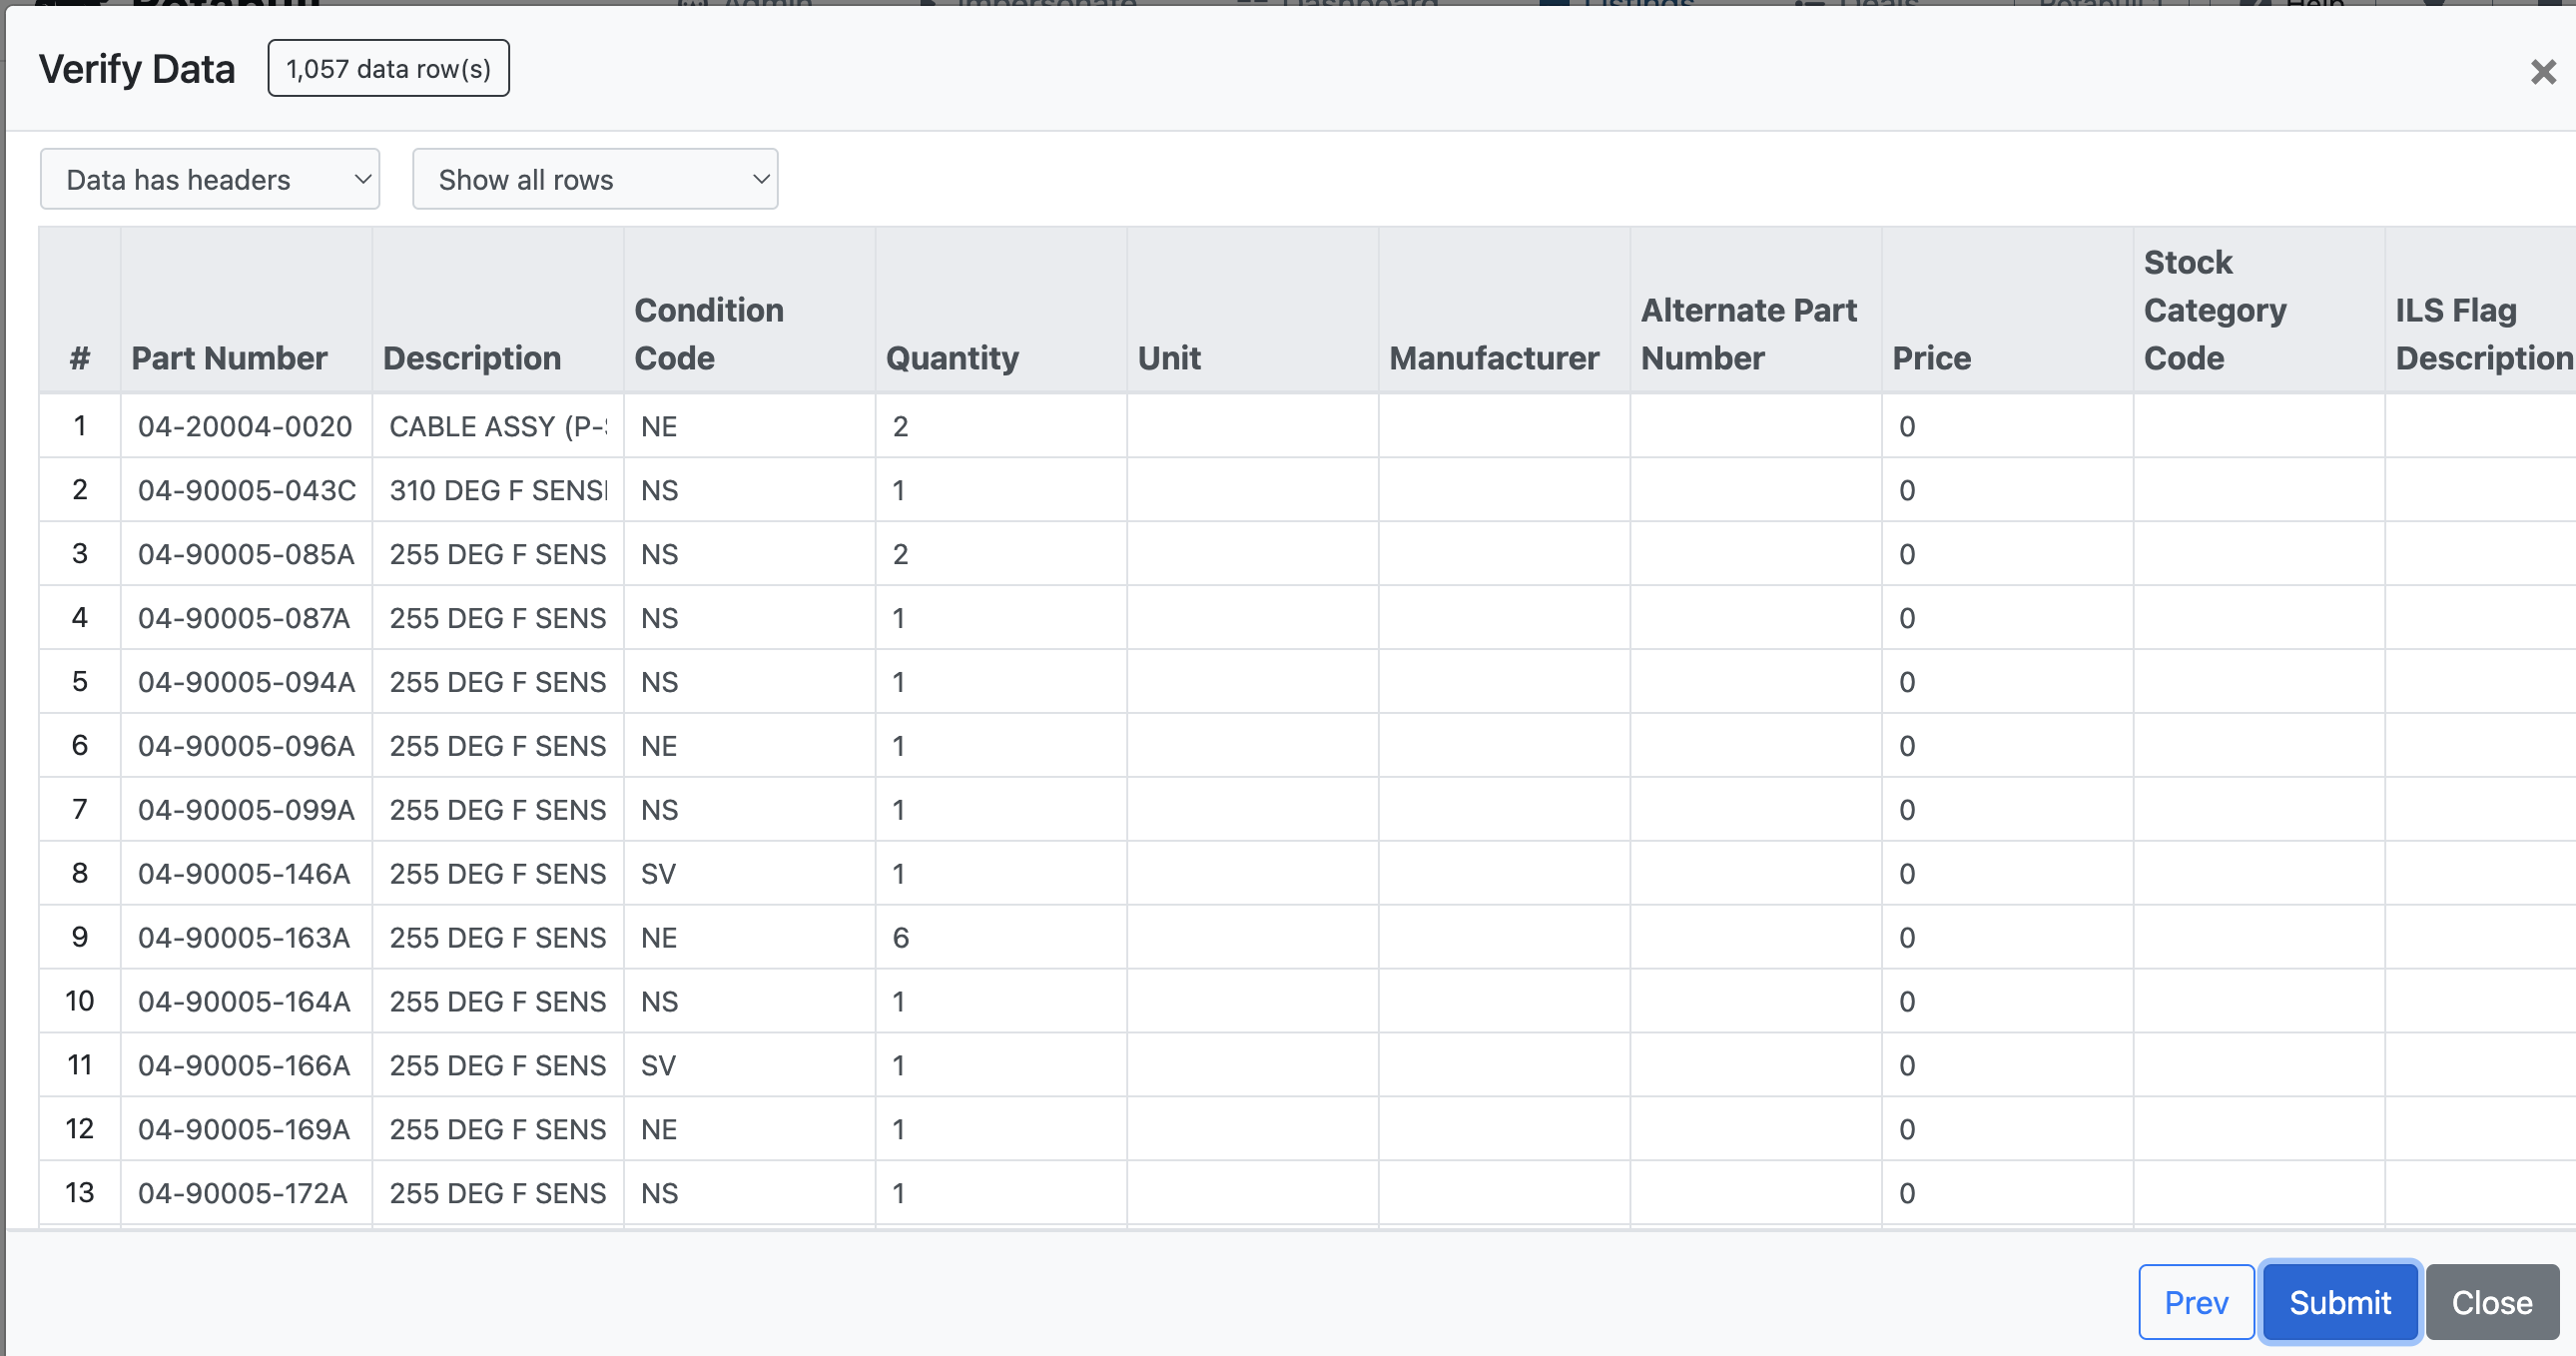
Task: Click the 310 DEG F SENS description cell
Action: coord(498,491)
